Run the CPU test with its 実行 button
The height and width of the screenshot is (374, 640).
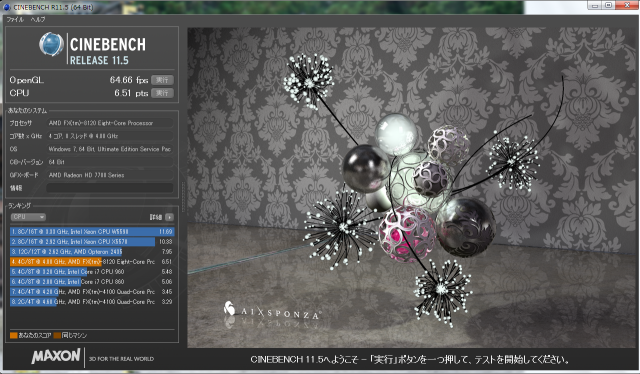pyautogui.click(x=162, y=93)
